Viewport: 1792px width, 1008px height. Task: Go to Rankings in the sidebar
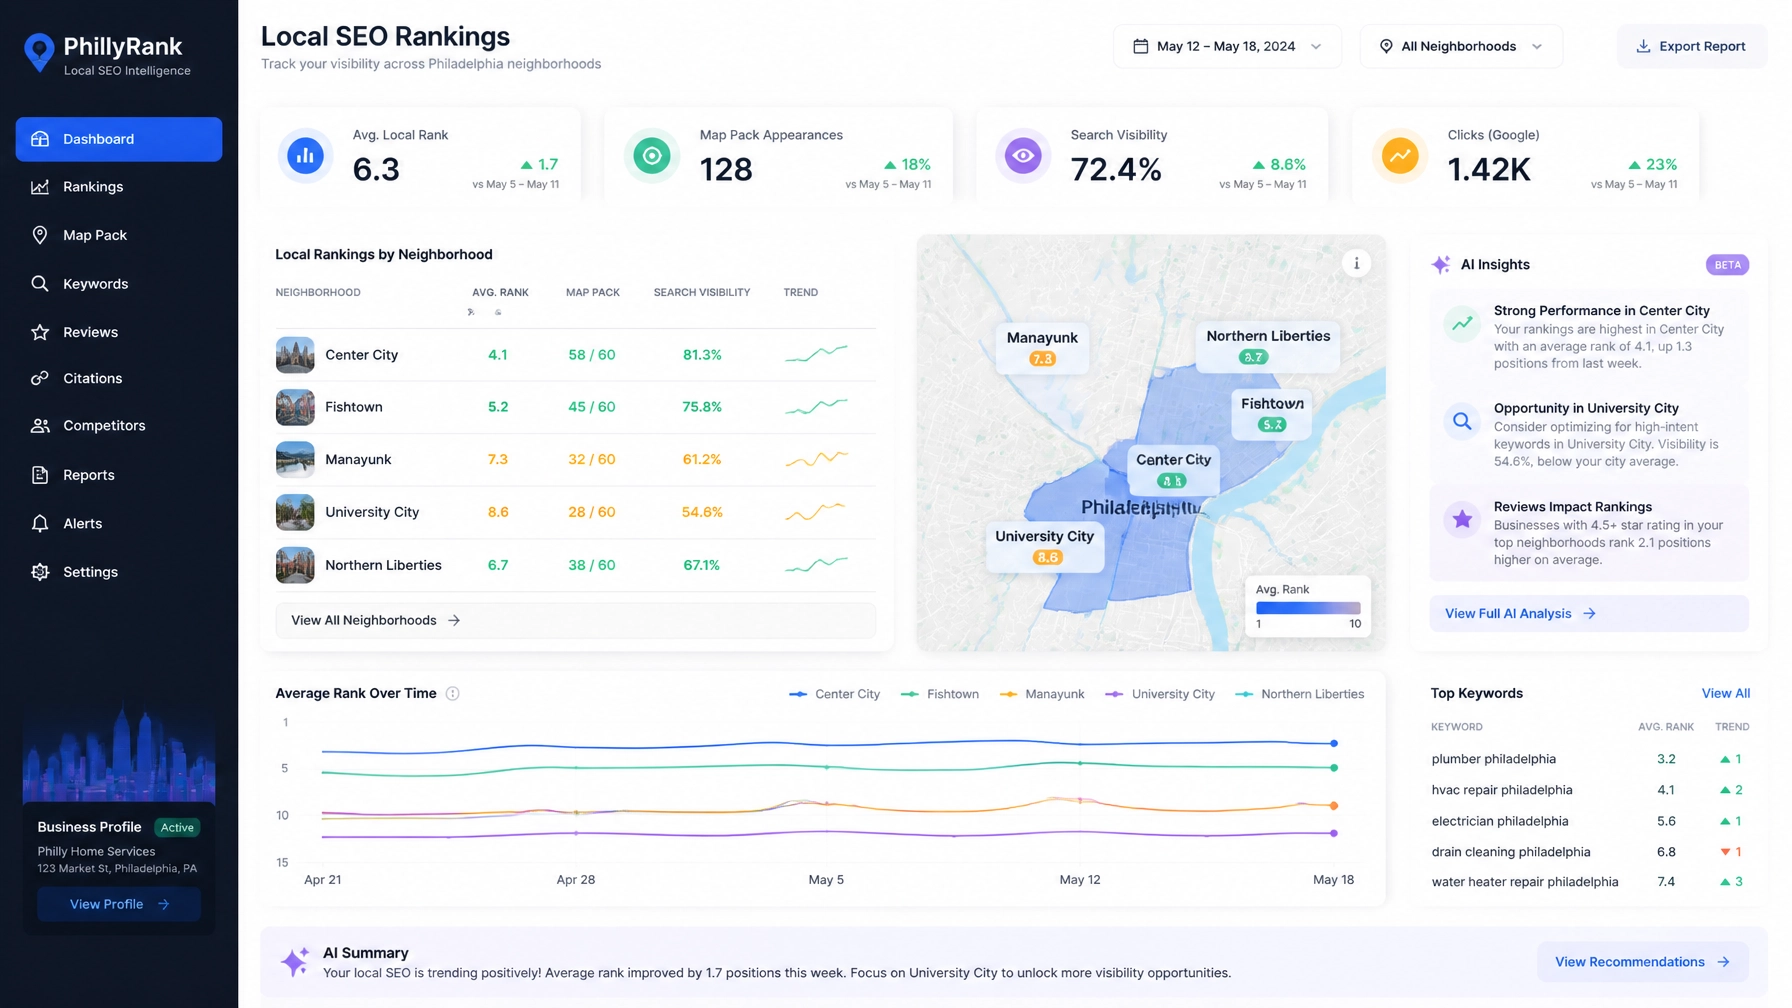(119, 187)
